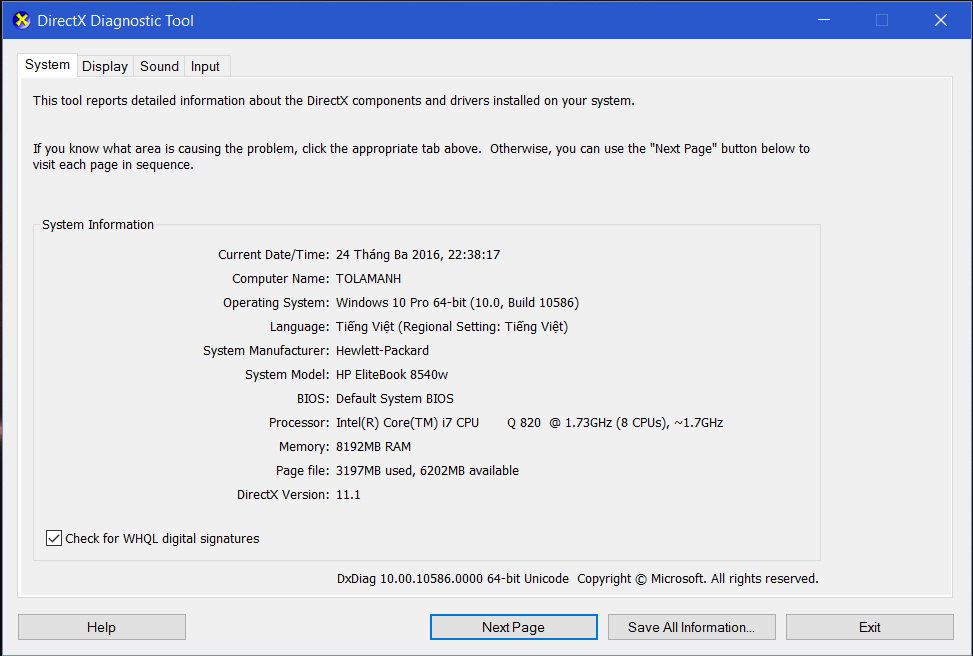Click the DirectX Version 11.1 value
Viewport: 973px width, 656px height.
coord(348,495)
